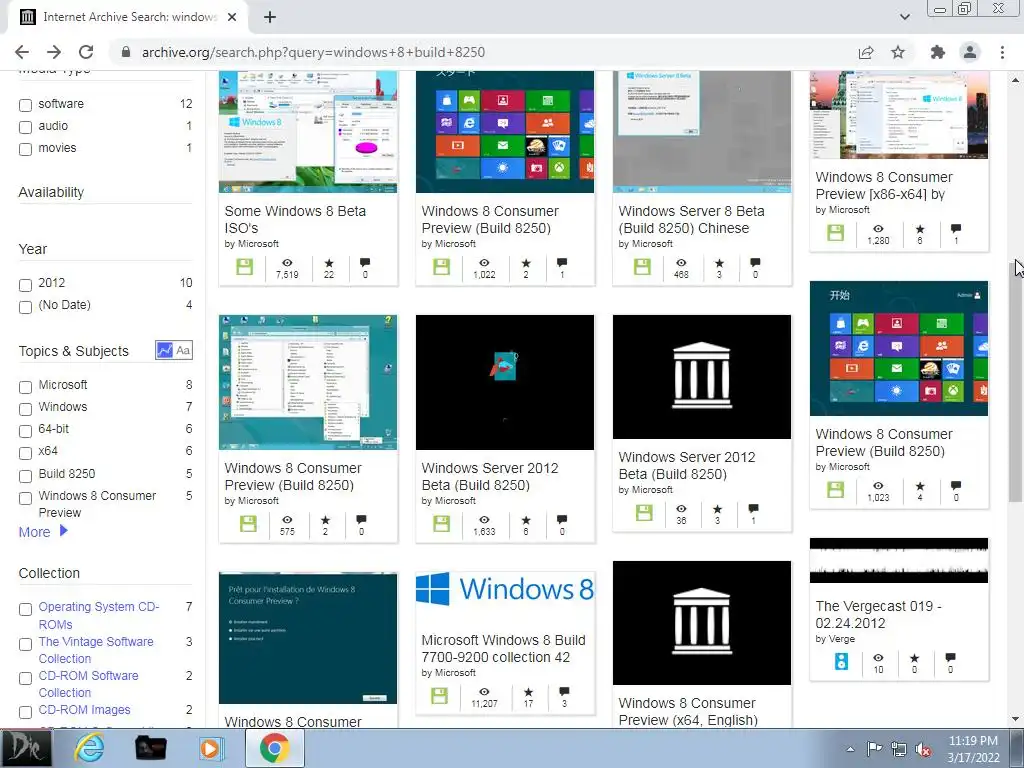This screenshot has height=768, width=1024.
Task: Open the Chrome profile avatar
Action: coord(970,52)
